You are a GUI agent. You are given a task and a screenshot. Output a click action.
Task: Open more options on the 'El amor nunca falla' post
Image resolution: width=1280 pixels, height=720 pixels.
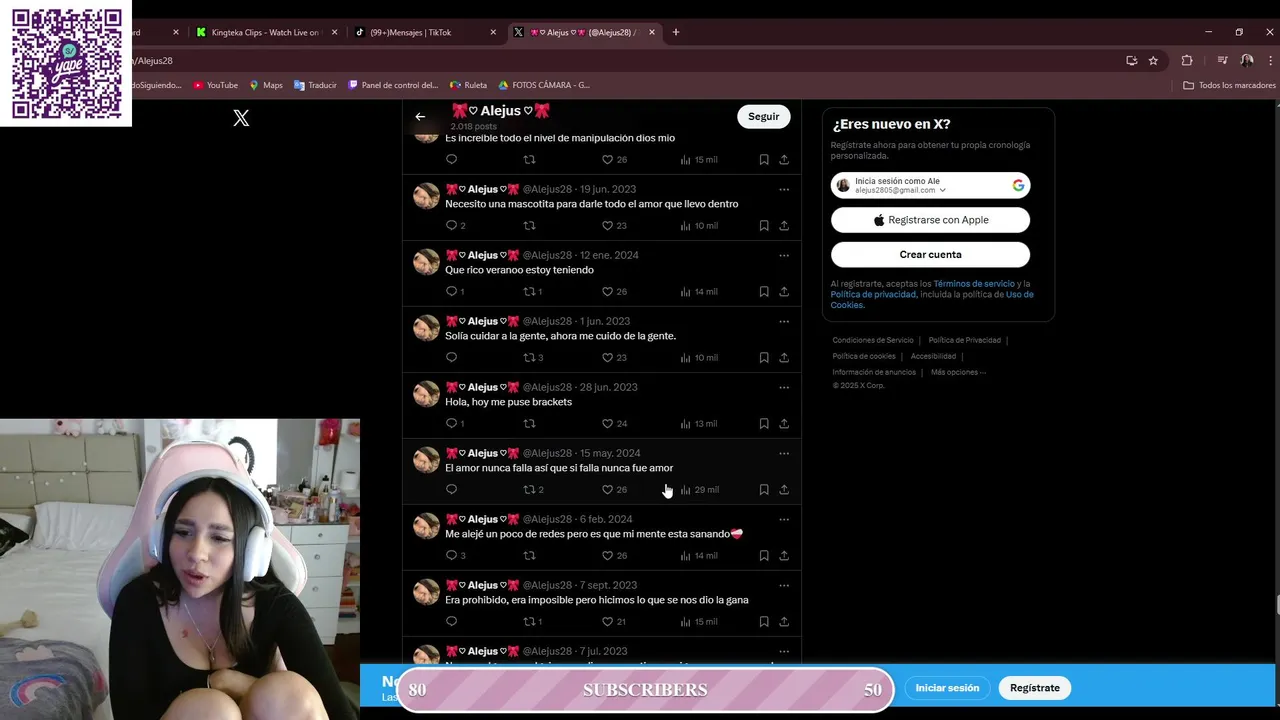(784, 453)
